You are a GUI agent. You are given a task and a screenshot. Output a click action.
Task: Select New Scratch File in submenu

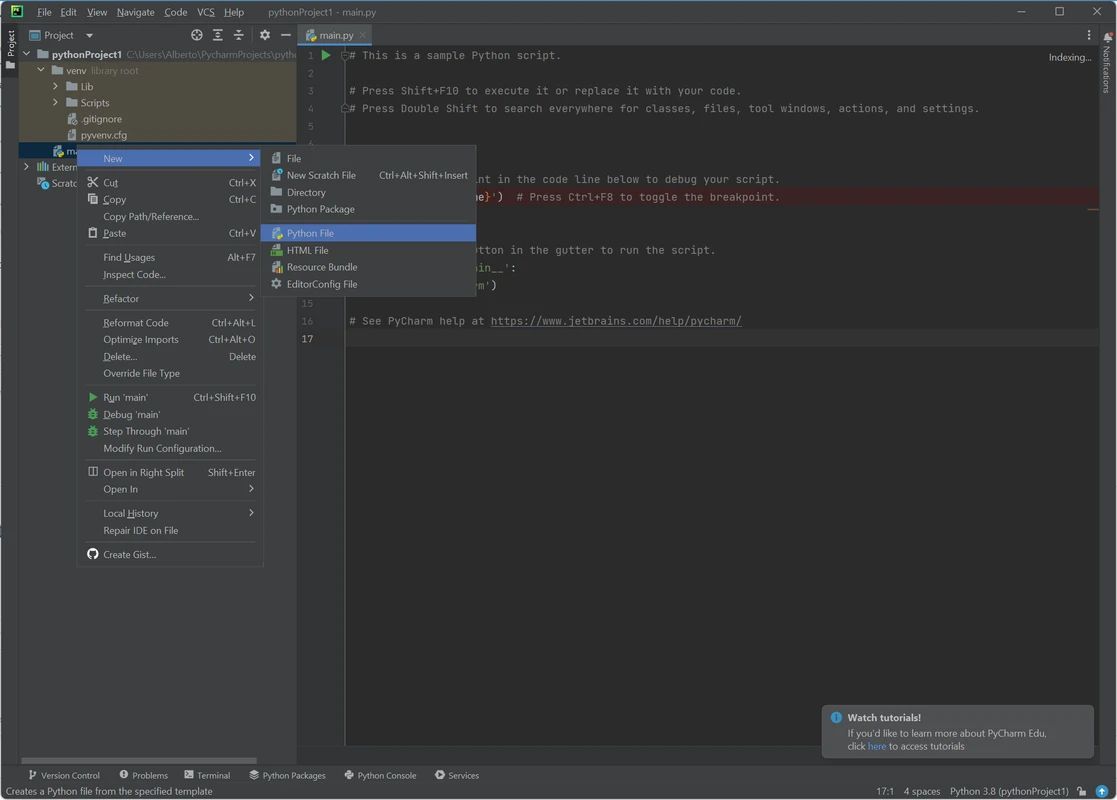click(x=368, y=175)
